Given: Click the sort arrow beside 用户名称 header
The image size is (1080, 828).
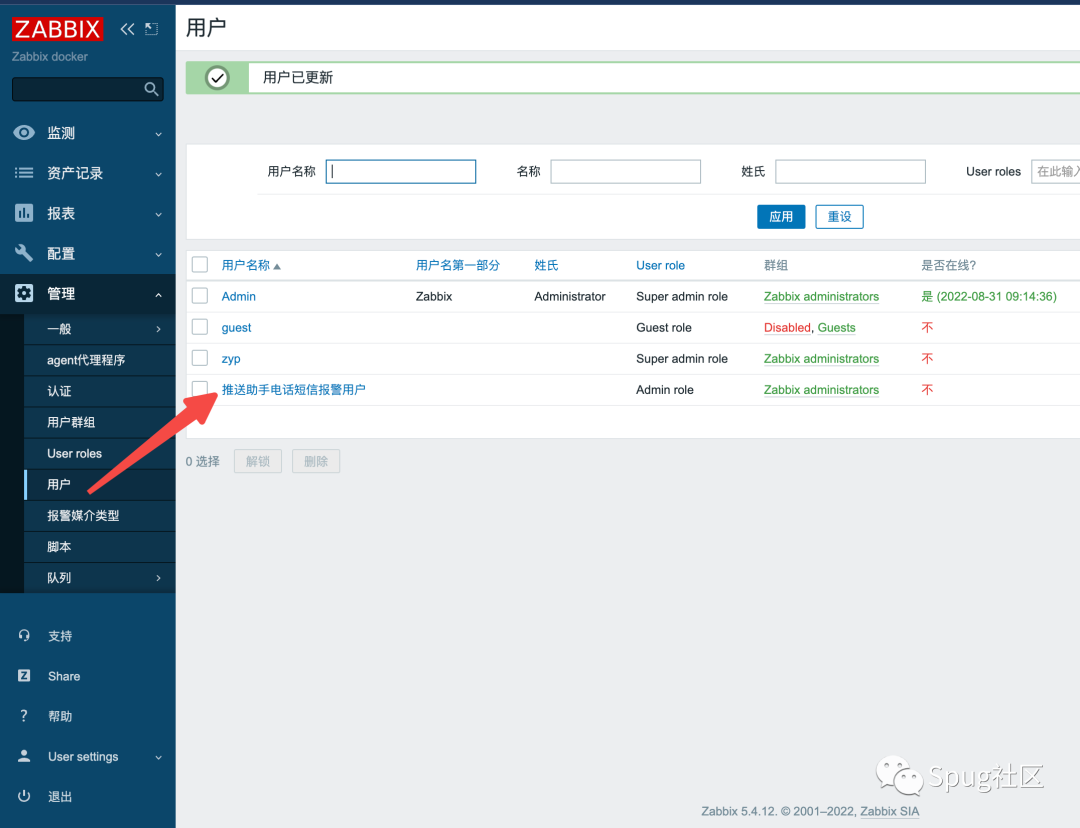Looking at the screenshot, I should [x=277, y=266].
